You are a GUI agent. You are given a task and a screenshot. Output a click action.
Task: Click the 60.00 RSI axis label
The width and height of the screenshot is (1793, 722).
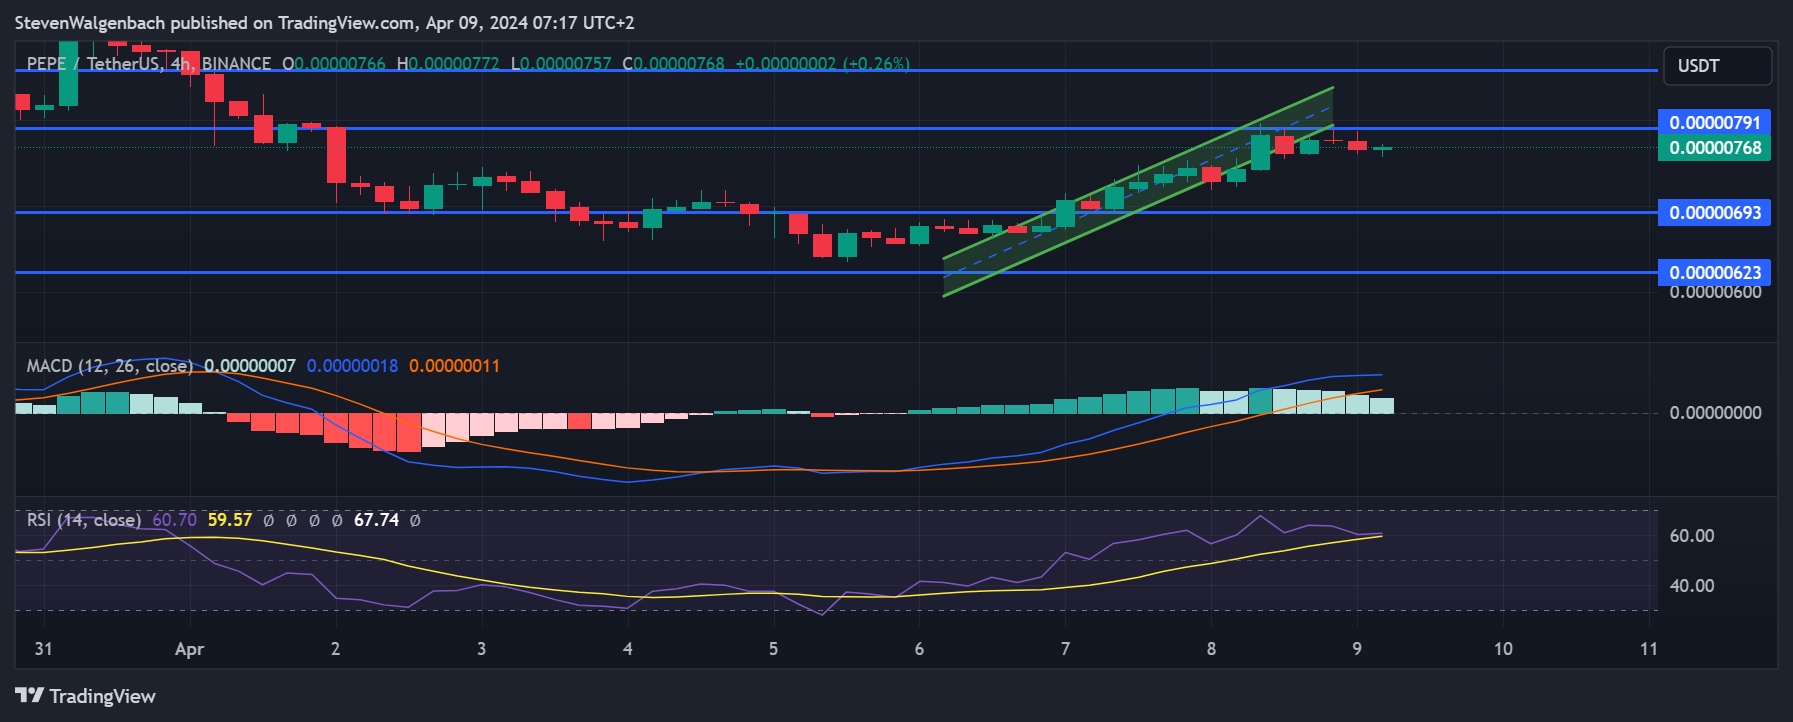pyautogui.click(x=1691, y=536)
